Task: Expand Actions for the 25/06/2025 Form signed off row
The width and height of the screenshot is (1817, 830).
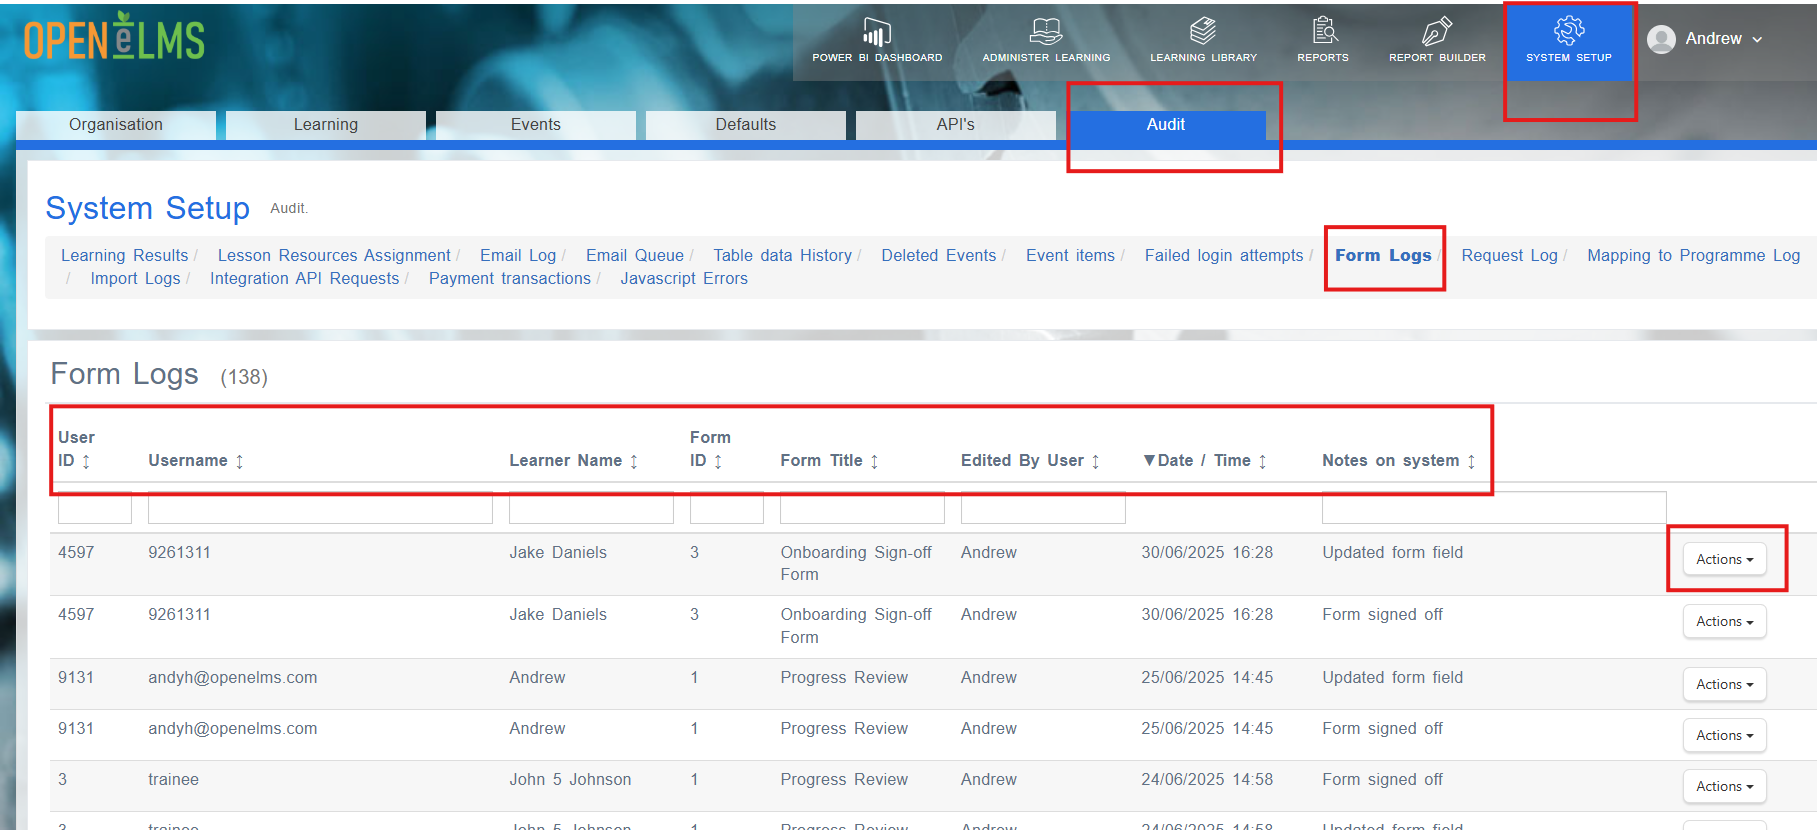Action: tap(1725, 735)
